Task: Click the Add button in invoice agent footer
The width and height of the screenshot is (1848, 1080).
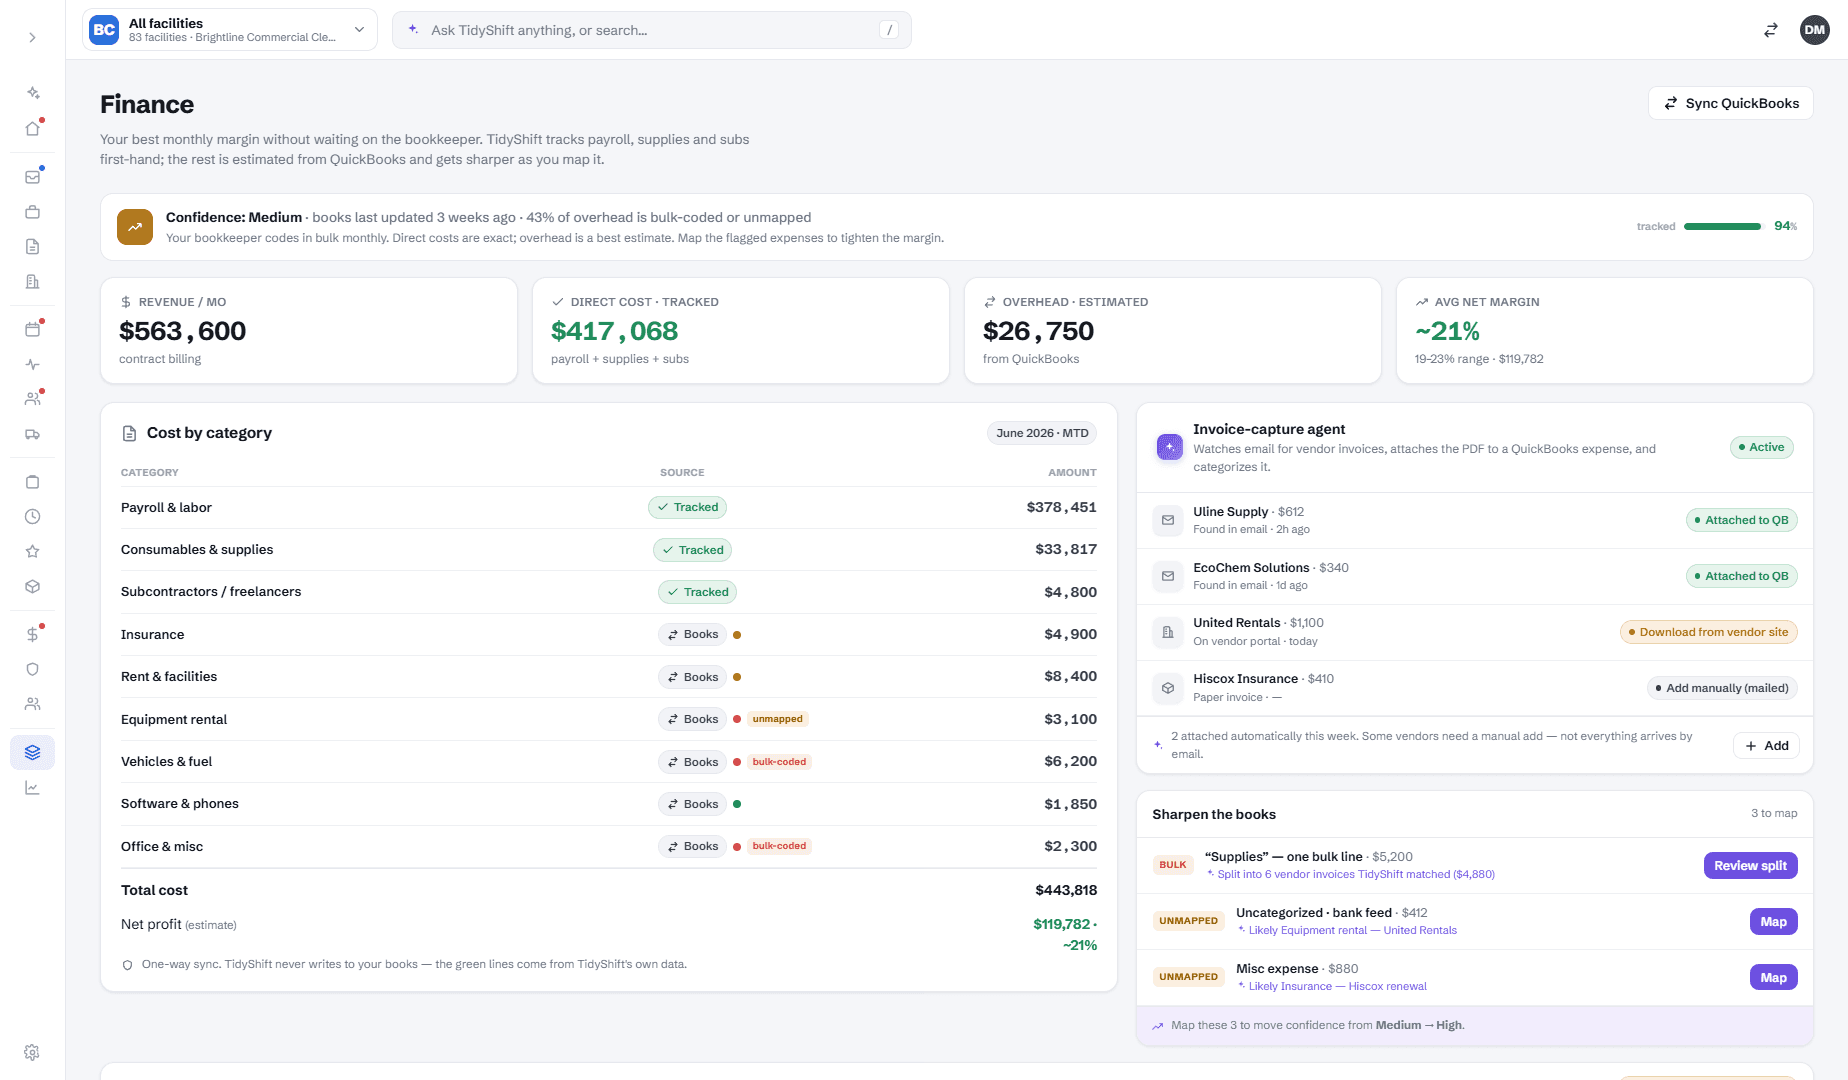Action: click(1766, 745)
